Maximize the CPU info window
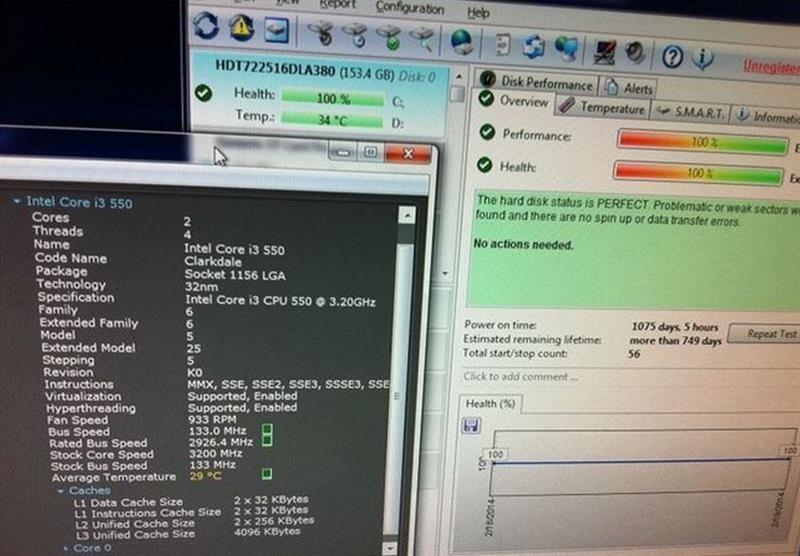 pyautogui.click(x=370, y=152)
